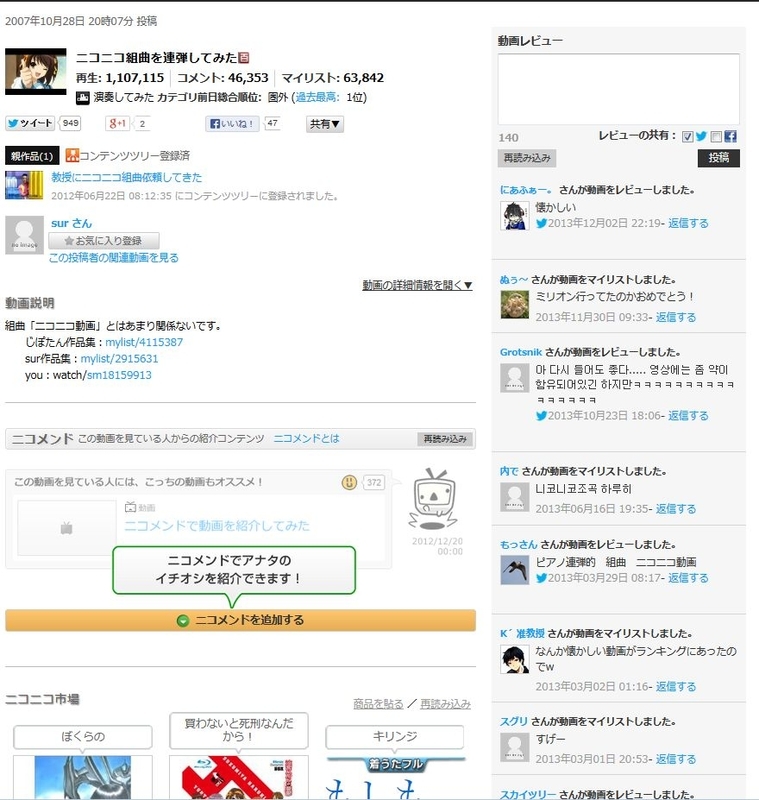Open the もっさん user profile link
This screenshot has width=759, height=800.
[x=518, y=545]
